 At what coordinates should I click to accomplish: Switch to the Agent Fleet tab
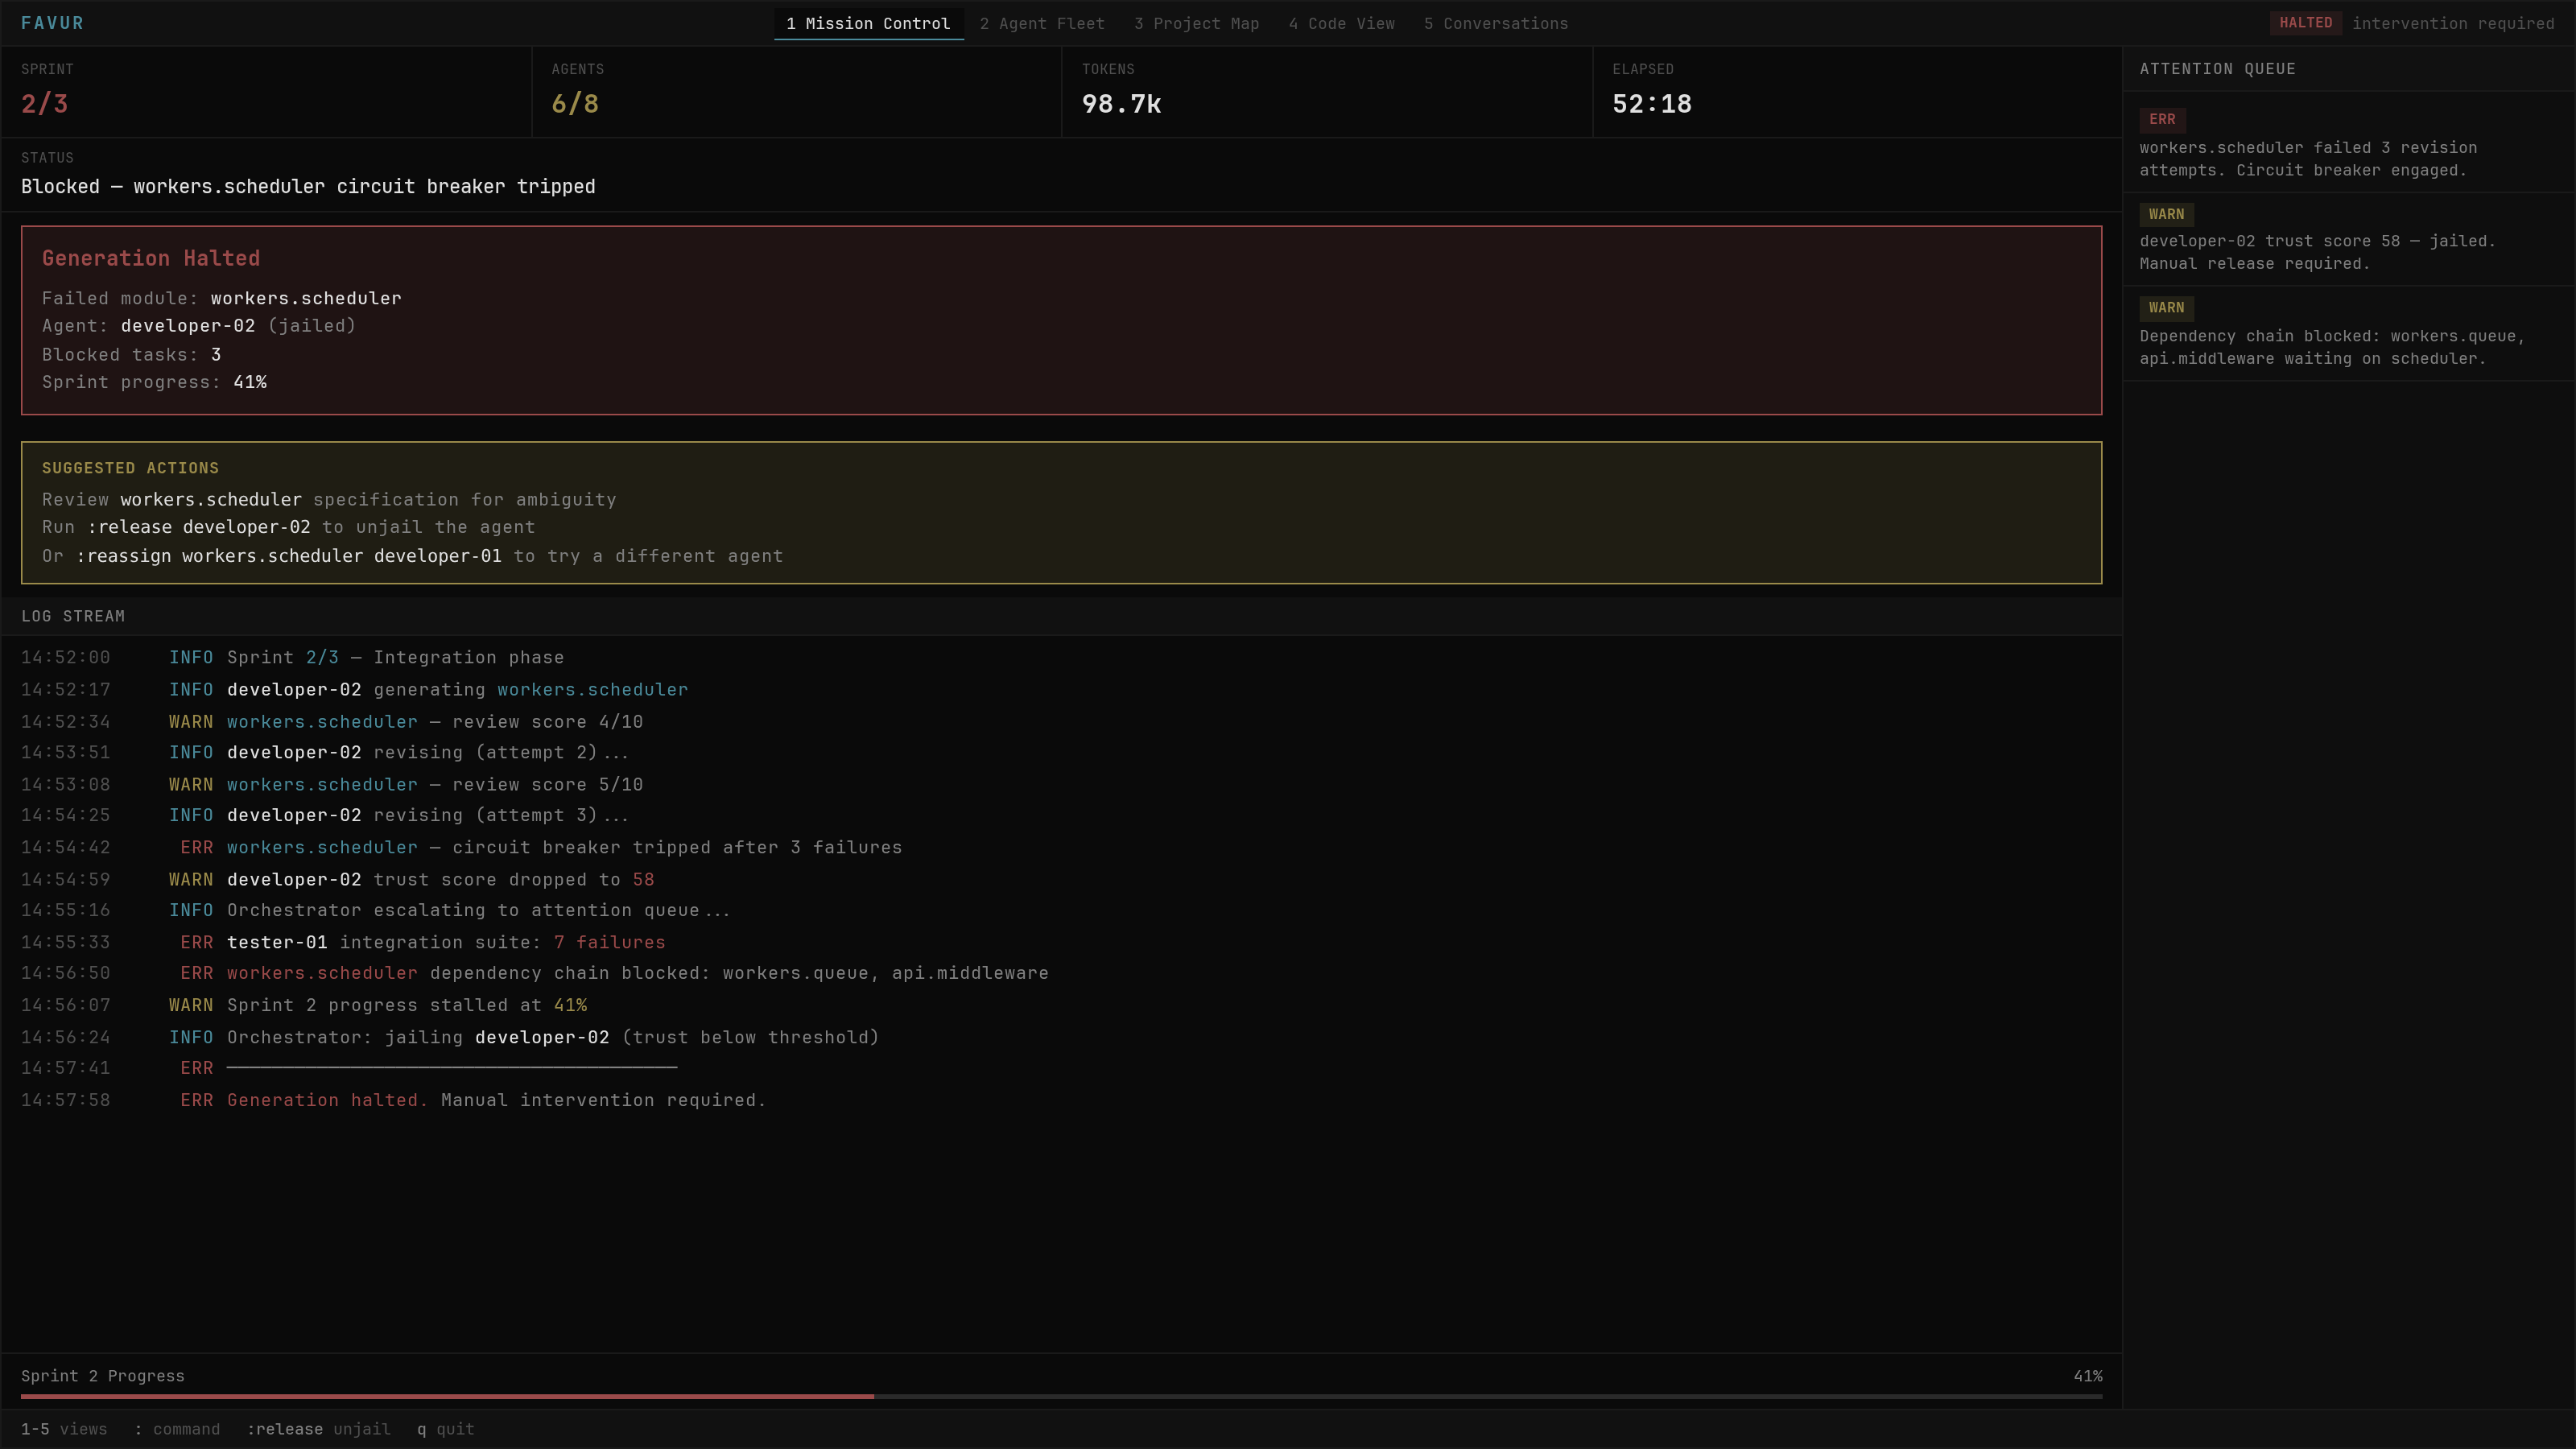point(1041,23)
